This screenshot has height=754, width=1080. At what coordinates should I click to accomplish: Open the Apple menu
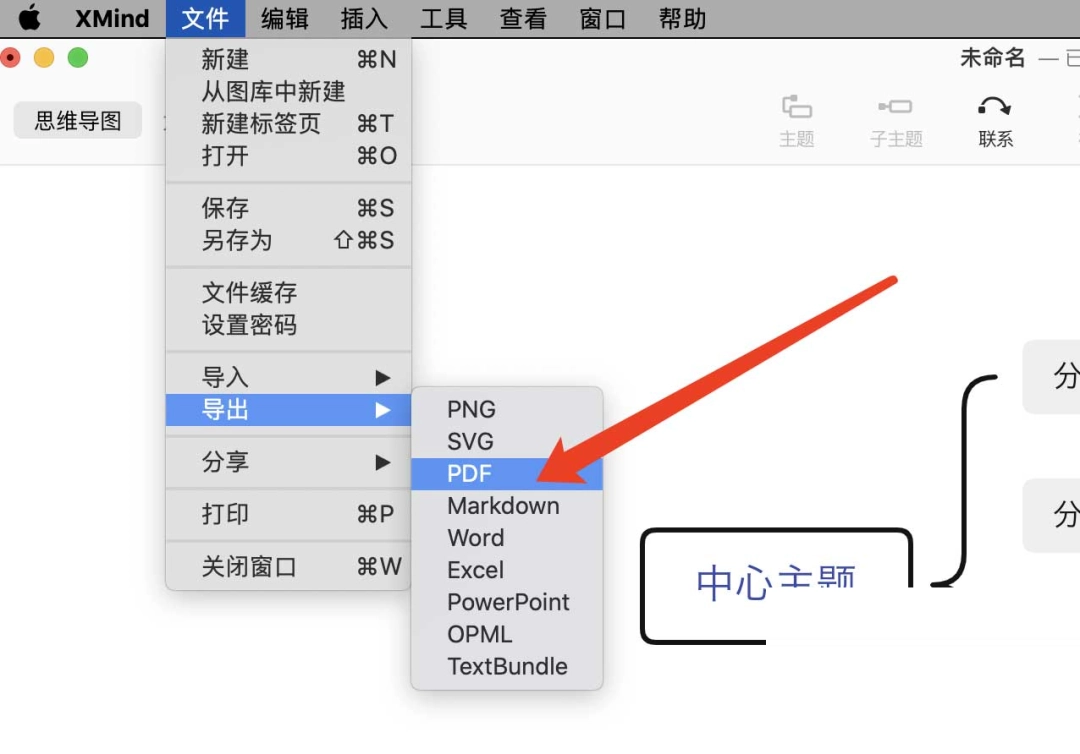pyautogui.click(x=29, y=18)
